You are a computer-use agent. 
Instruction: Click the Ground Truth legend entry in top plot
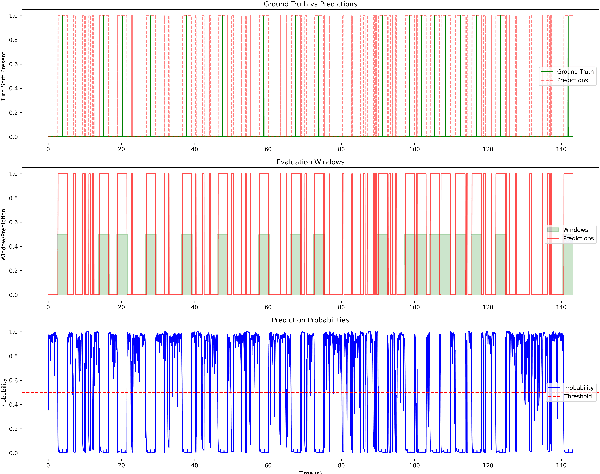[574, 72]
